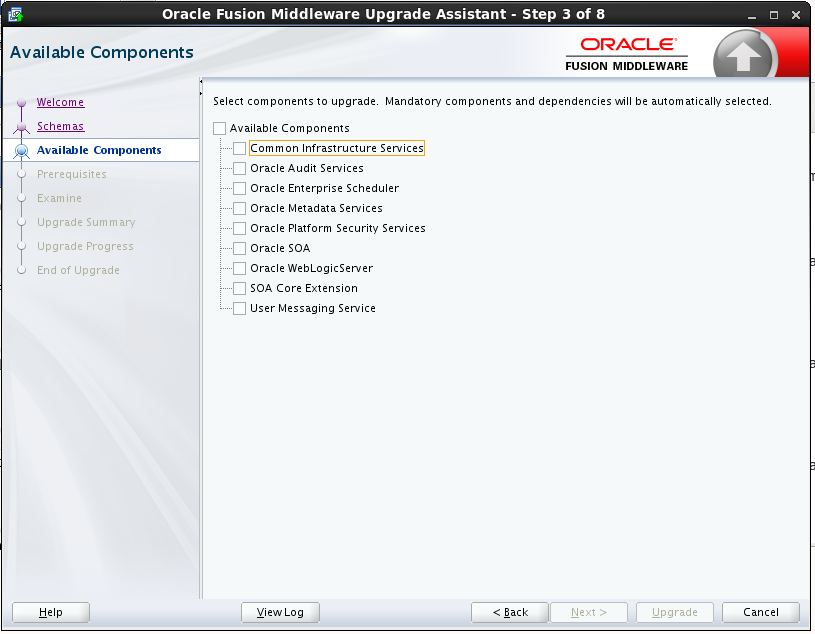Collapse the sidebar with splitter arrow
The height and width of the screenshot is (634, 815).
201,82
